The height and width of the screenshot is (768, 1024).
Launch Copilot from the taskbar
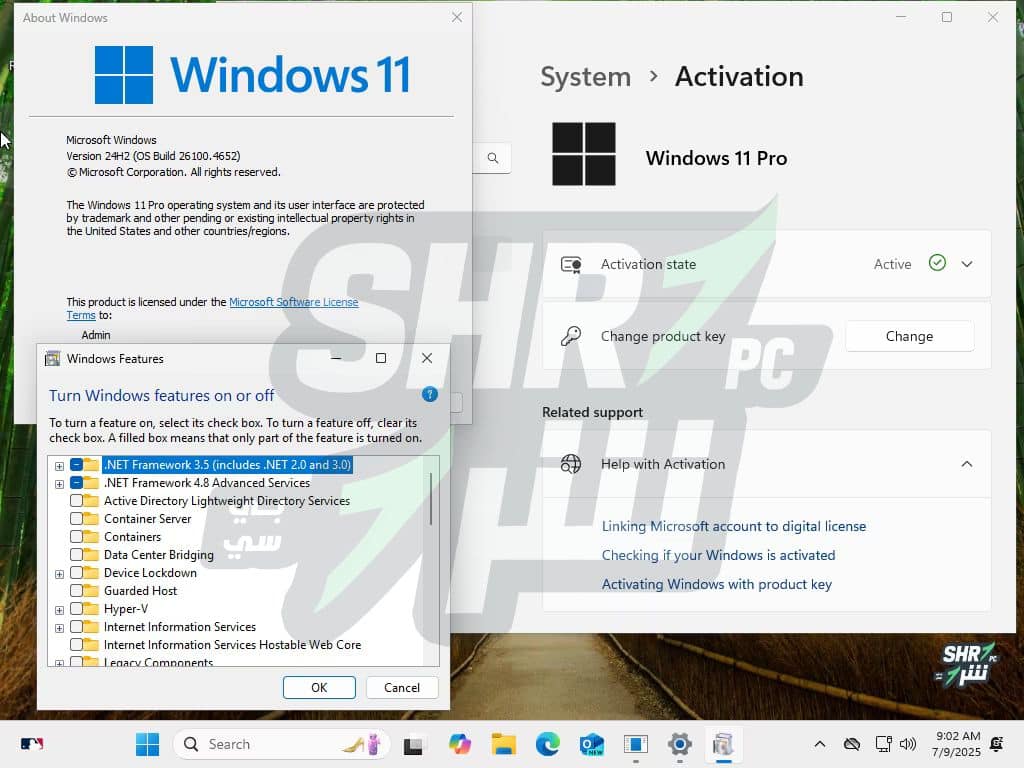coord(460,744)
